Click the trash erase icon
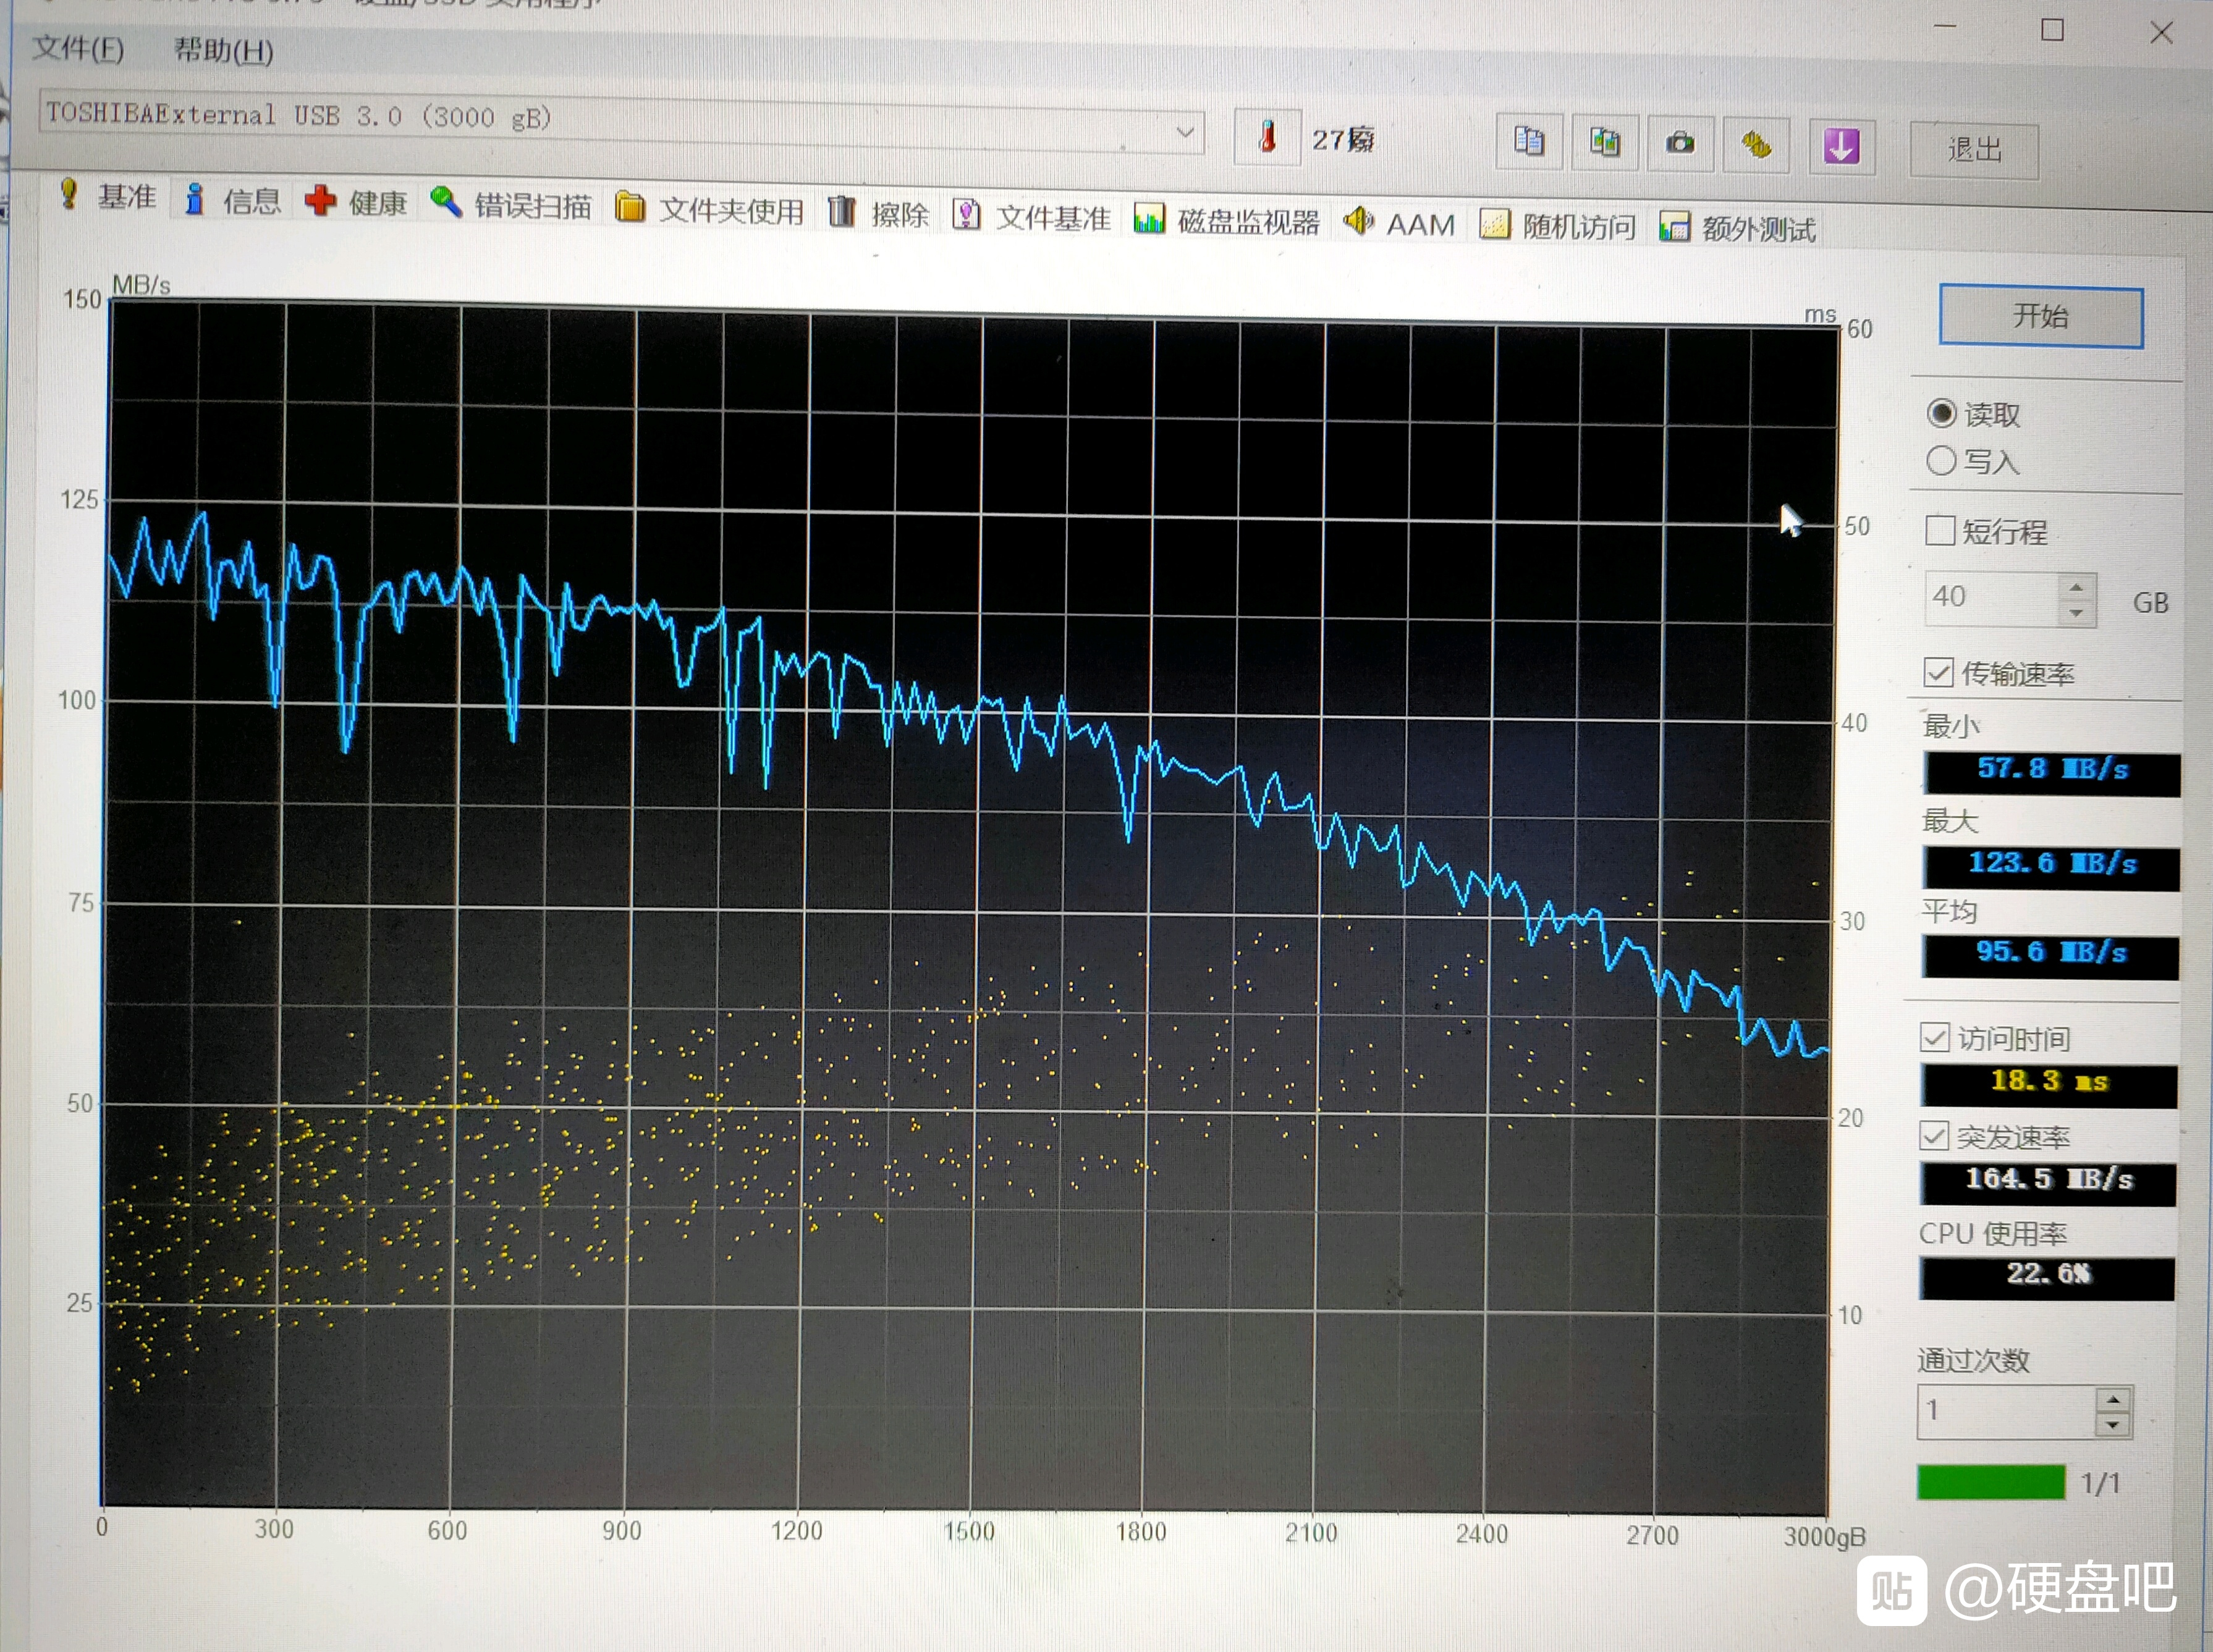 tap(841, 211)
